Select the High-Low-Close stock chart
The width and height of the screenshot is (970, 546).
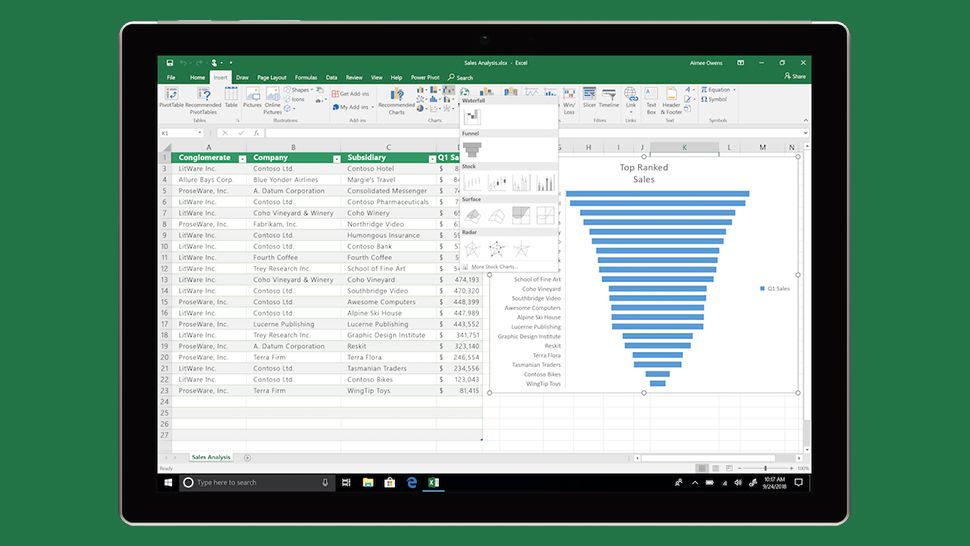[x=472, y=182]
